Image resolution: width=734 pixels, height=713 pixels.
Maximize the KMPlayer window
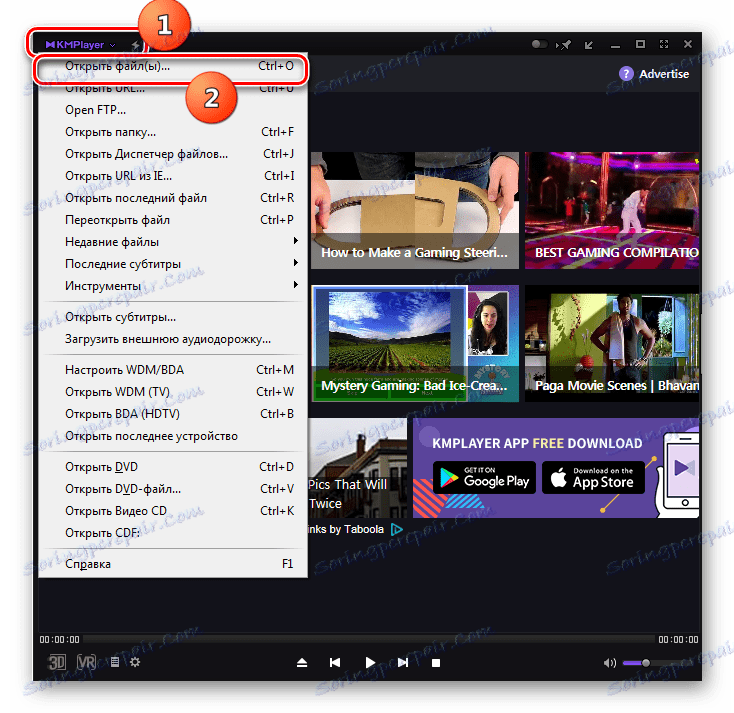pyautogui.click(x=640, y=44)
